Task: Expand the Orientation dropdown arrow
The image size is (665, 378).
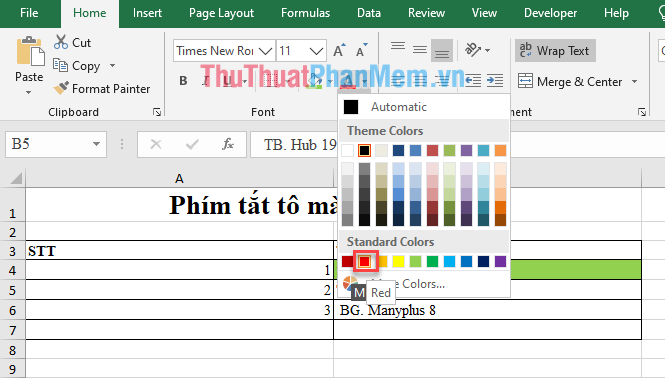Action: pos(488,50)
